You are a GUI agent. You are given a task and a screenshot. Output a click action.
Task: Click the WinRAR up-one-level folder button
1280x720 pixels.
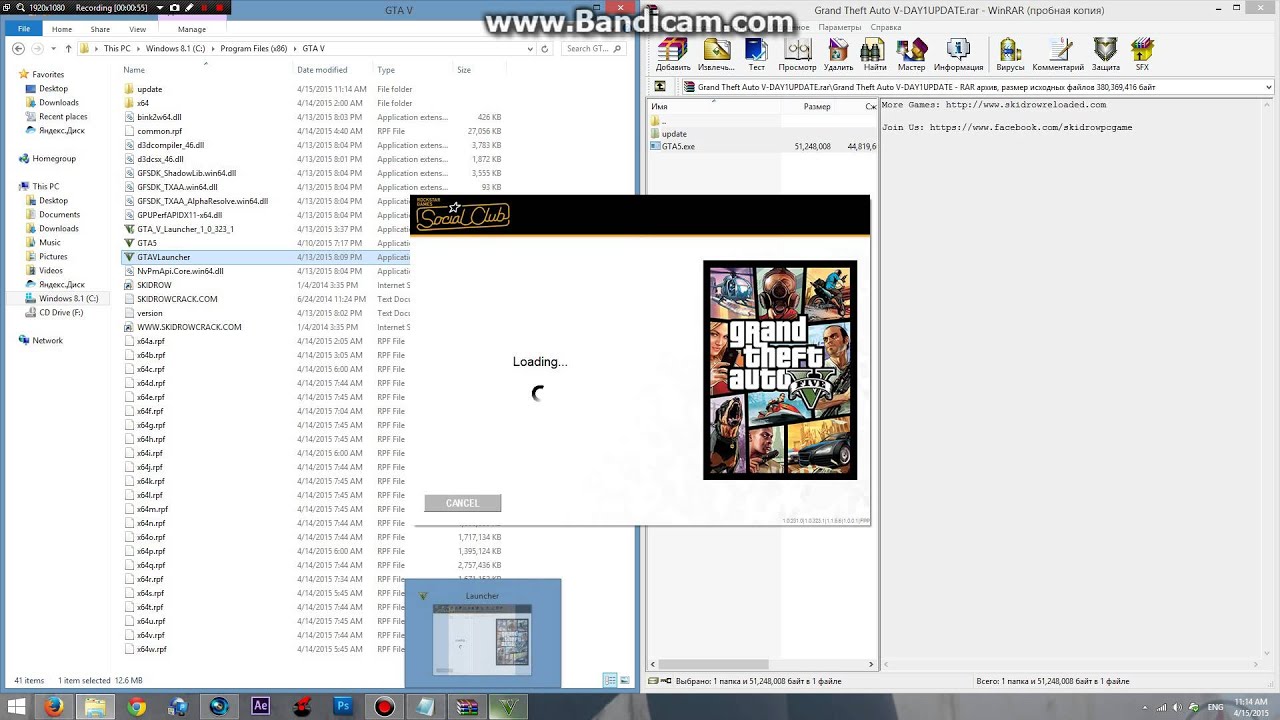tap(660, 87)
